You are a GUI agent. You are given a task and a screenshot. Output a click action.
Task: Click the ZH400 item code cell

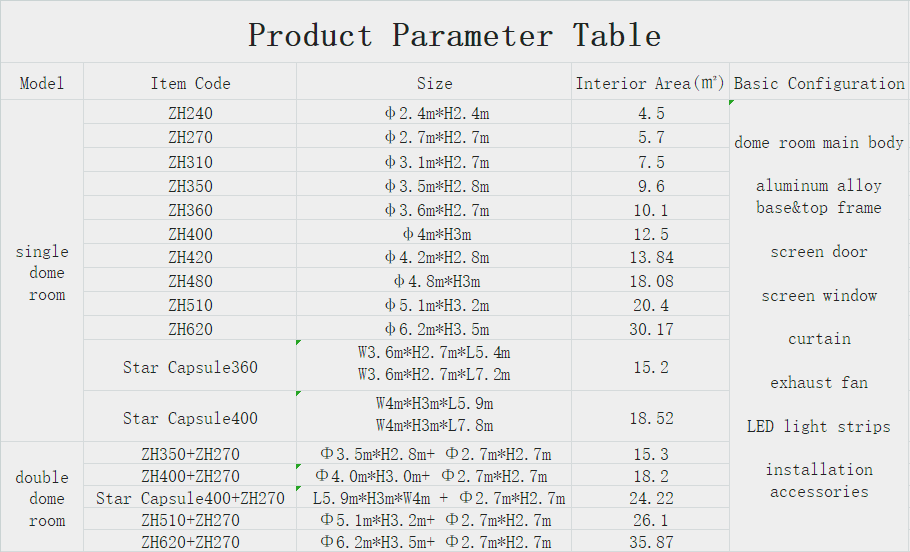point(190,233)
